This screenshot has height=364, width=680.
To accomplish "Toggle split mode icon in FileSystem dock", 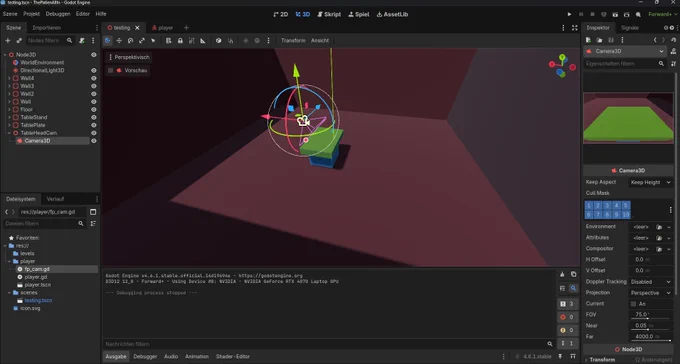I will point(93,212).
